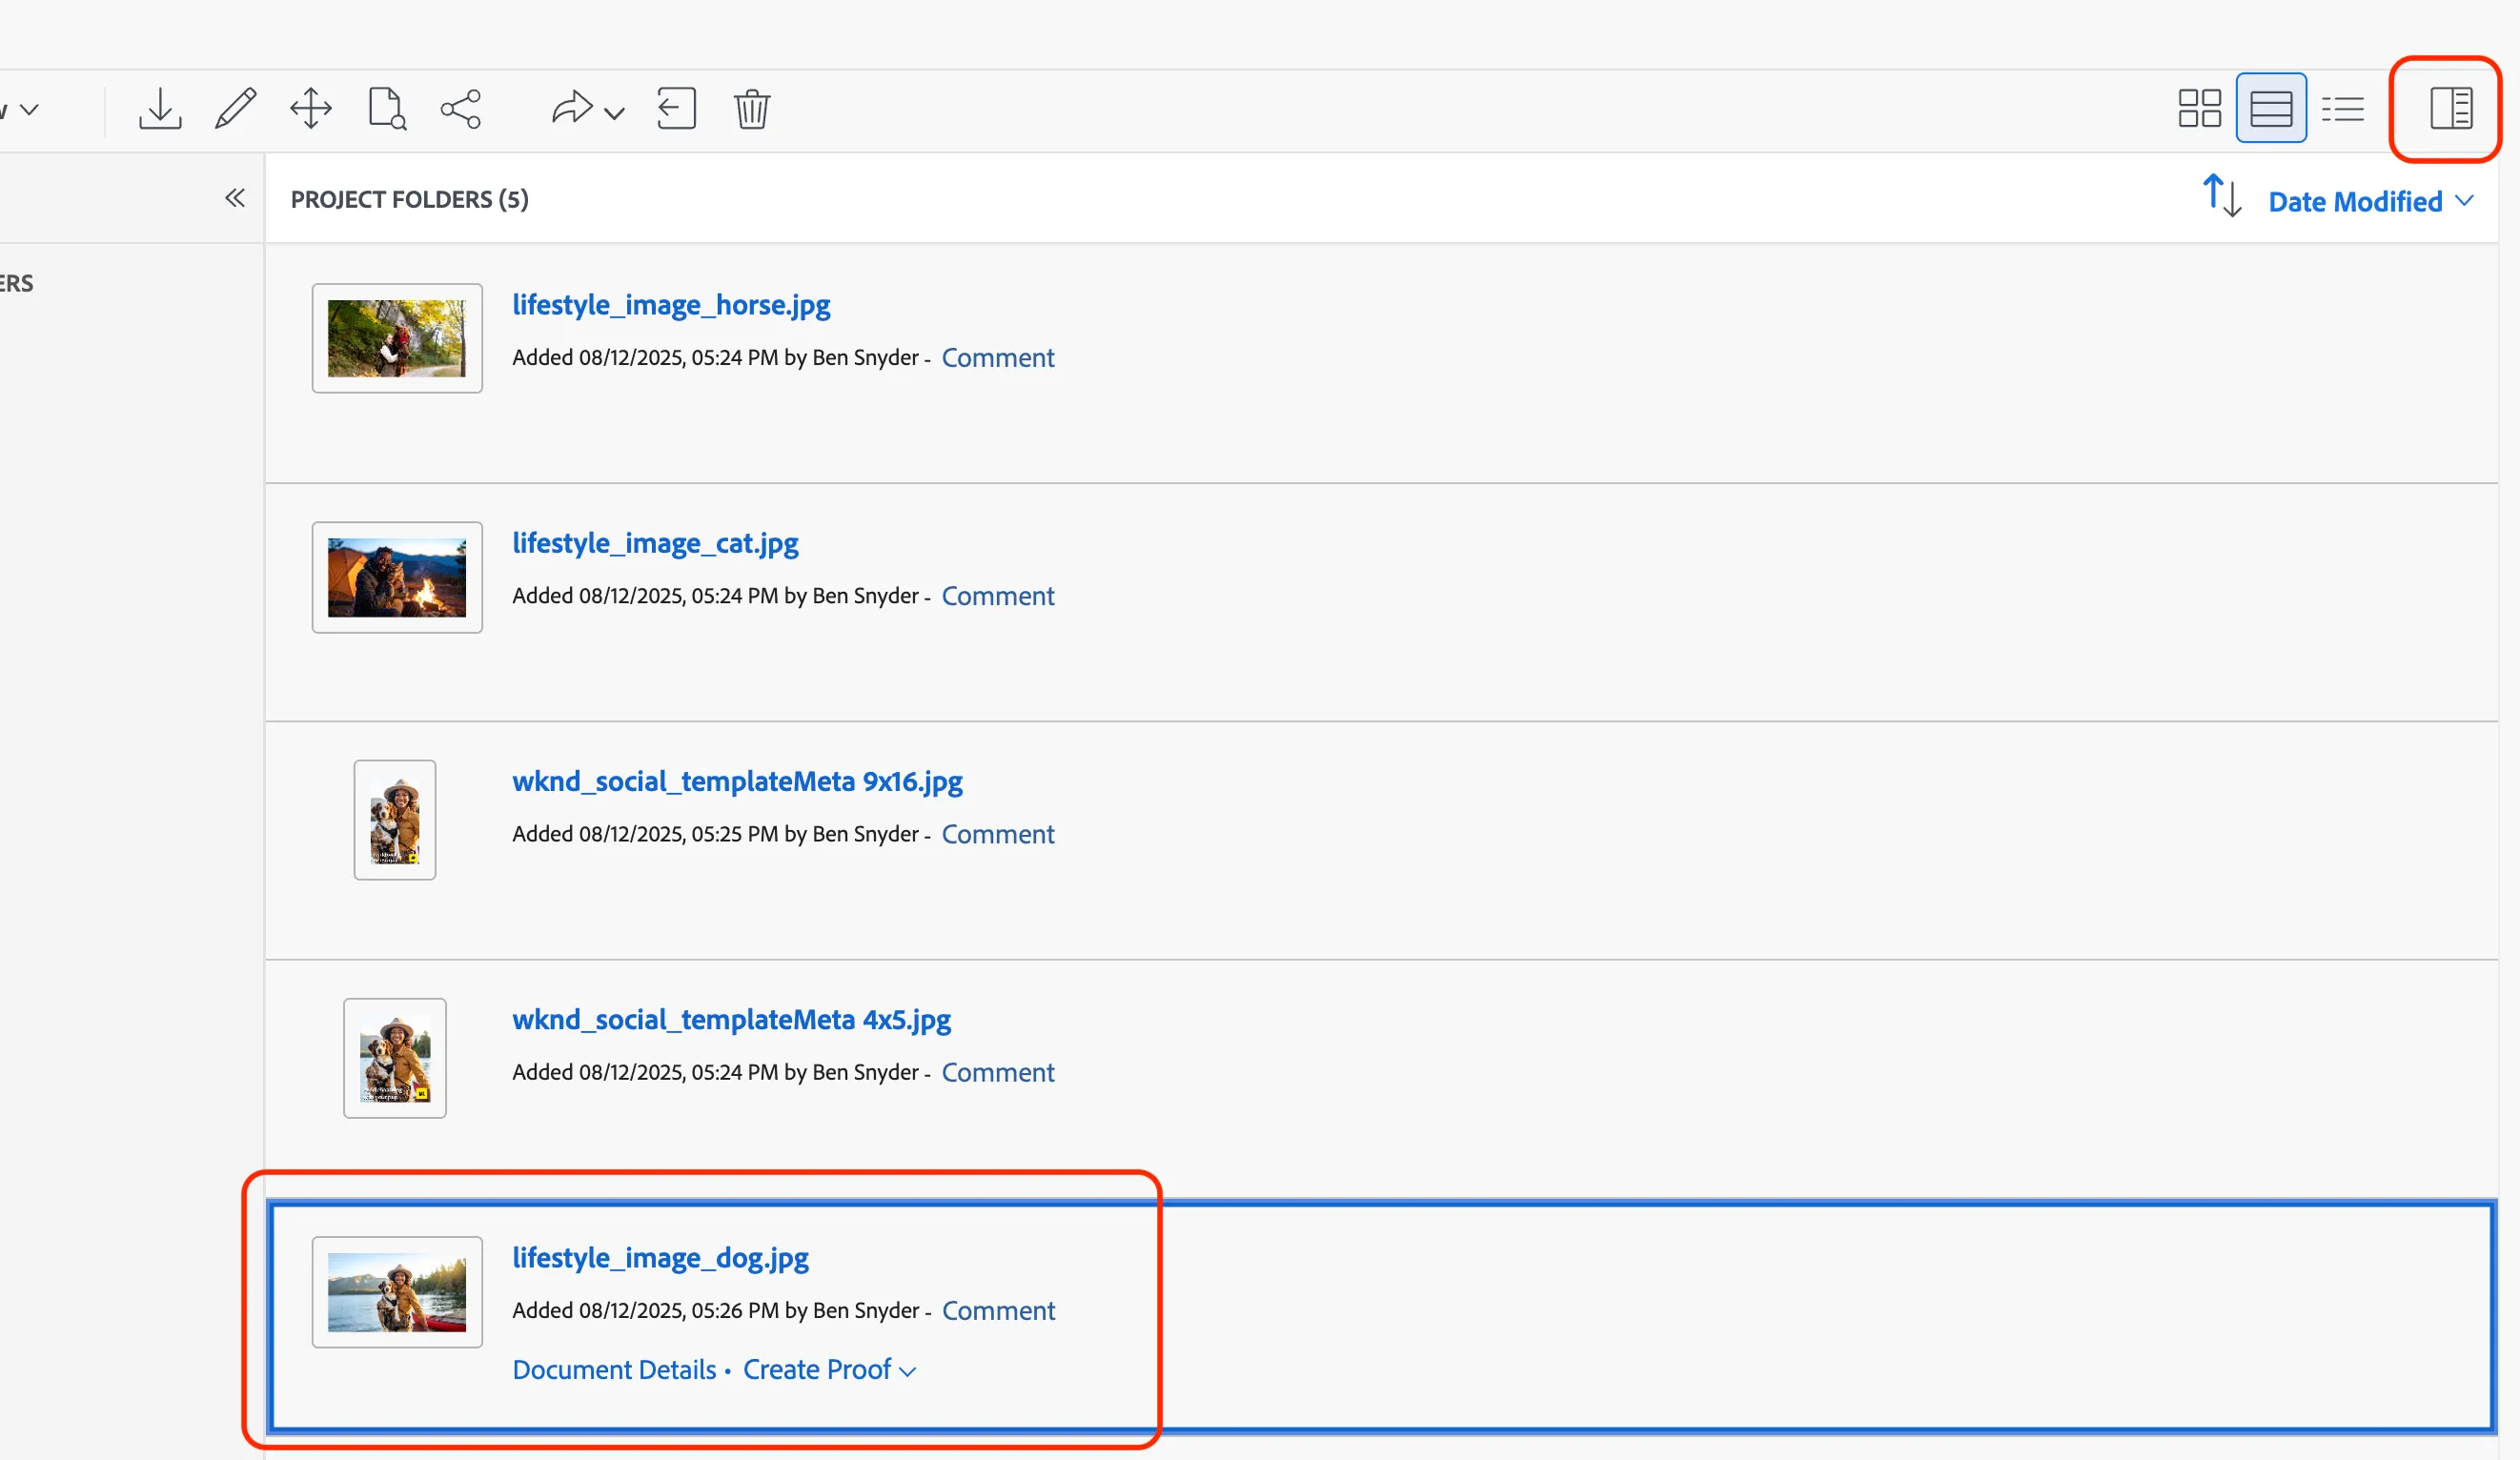Open lifestyle_image_horse.jpg link
The width and height of the screenshot is (2520, 1460).
pos(671,304)
